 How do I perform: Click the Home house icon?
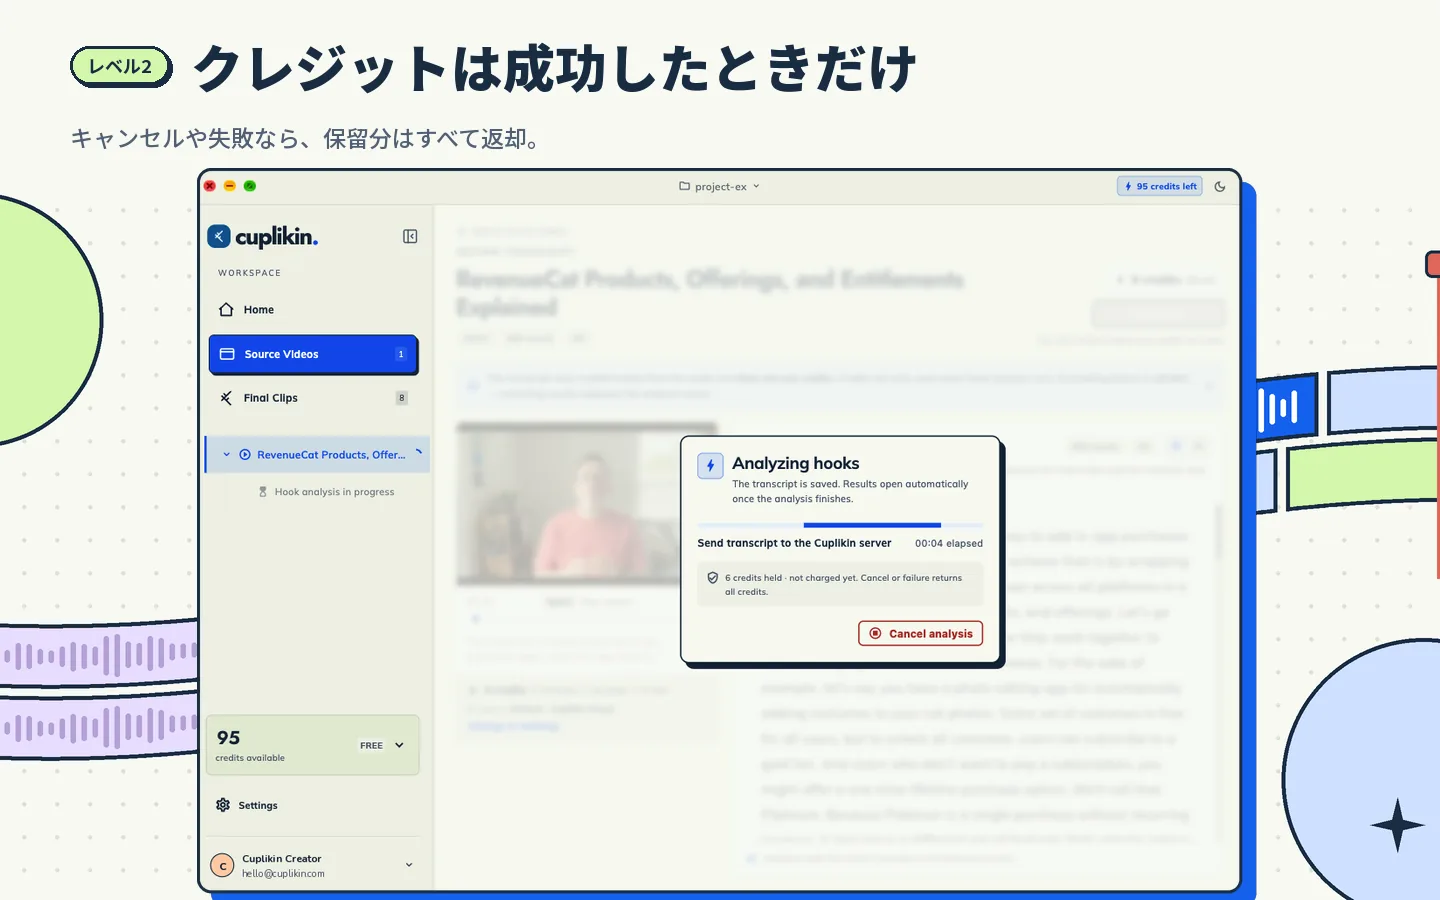(x=226, y=310)
